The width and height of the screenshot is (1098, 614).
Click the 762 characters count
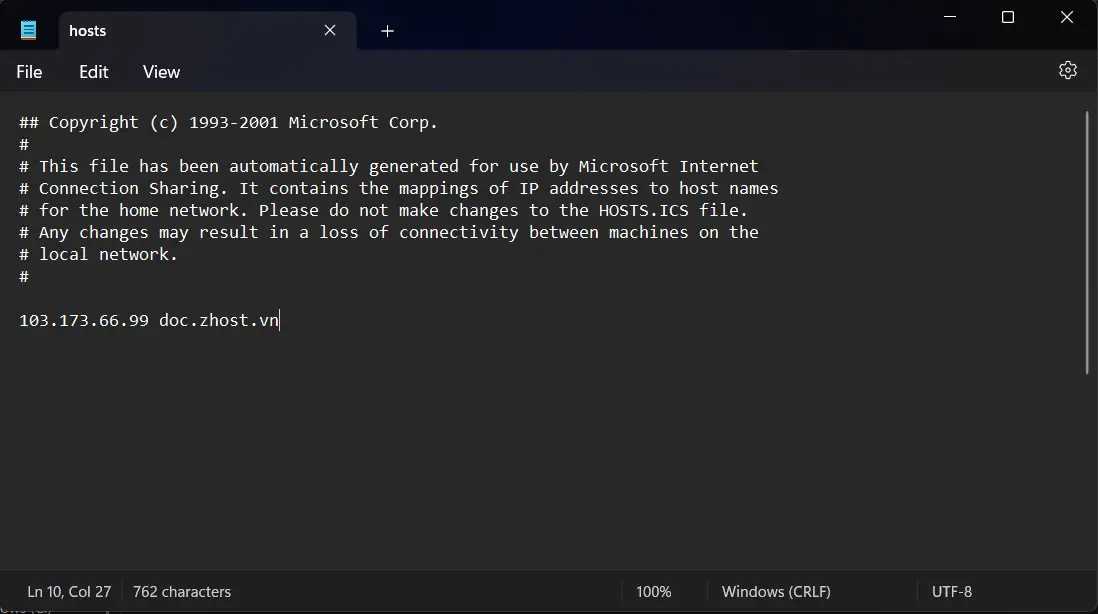tap(182, 592)
